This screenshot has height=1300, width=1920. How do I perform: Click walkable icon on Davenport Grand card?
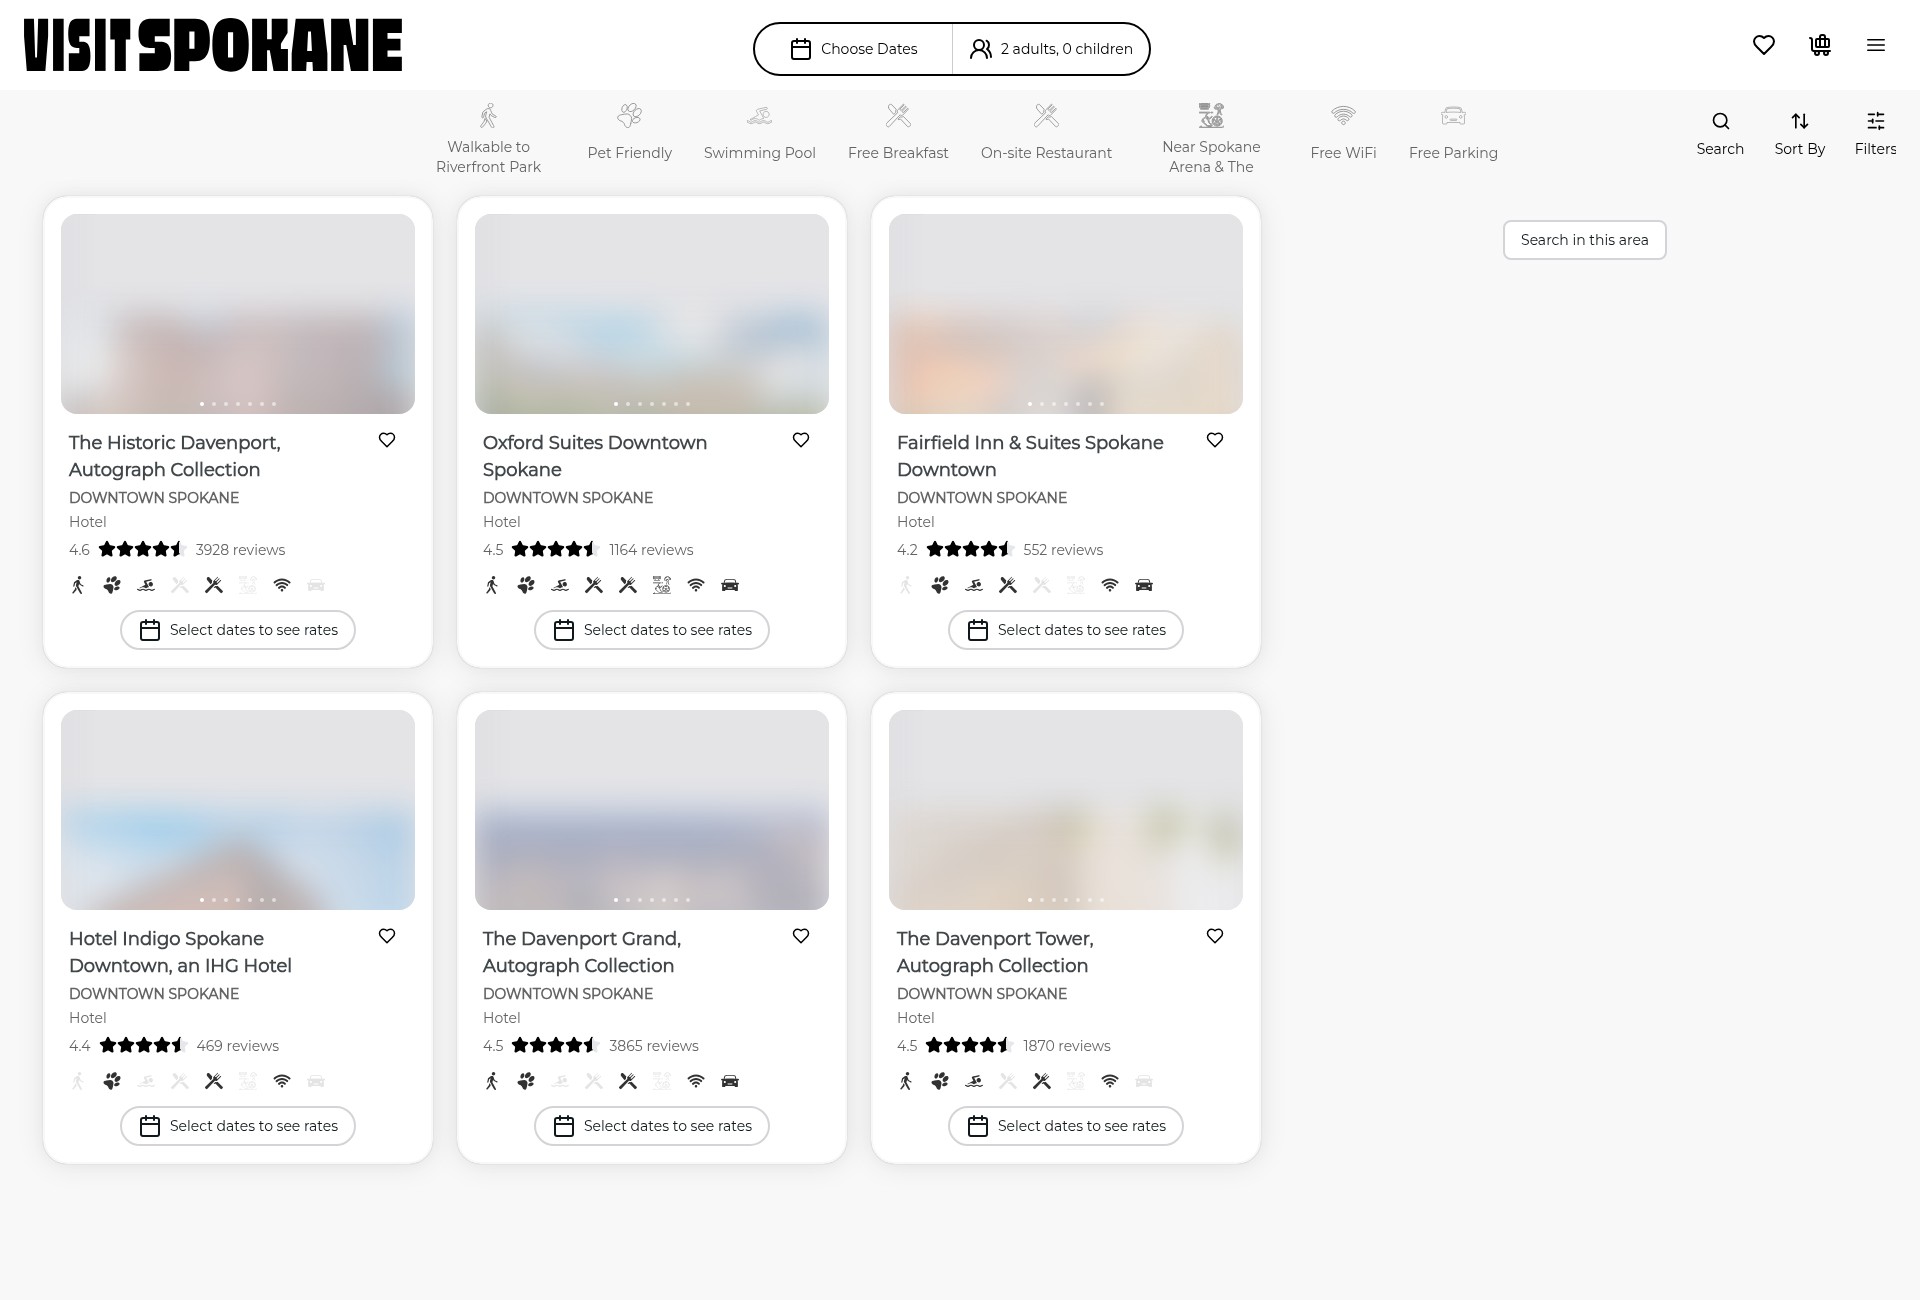click(x=492, y=1081)
